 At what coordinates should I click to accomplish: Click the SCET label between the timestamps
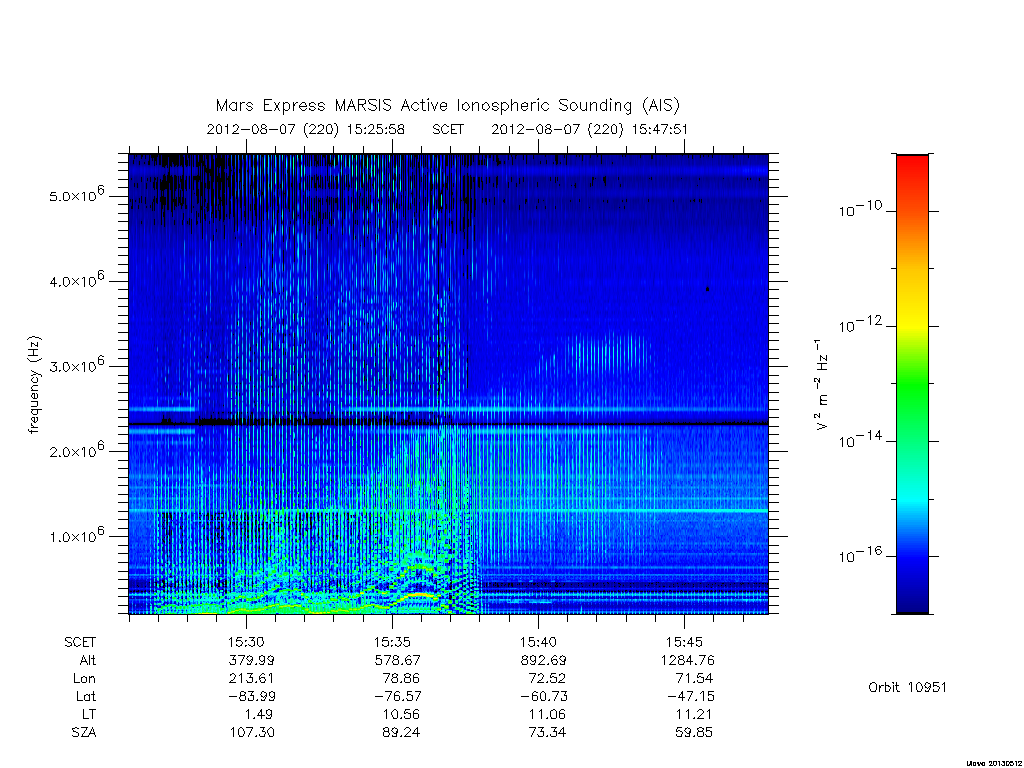pyautogui.click(x=448, y=129)
